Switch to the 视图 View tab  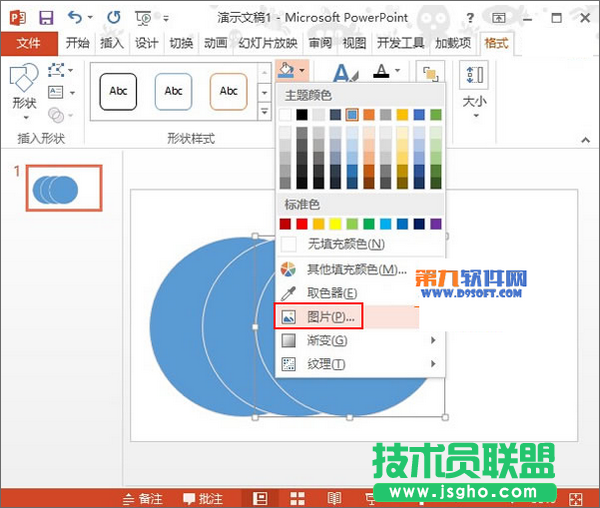point(354,43)
